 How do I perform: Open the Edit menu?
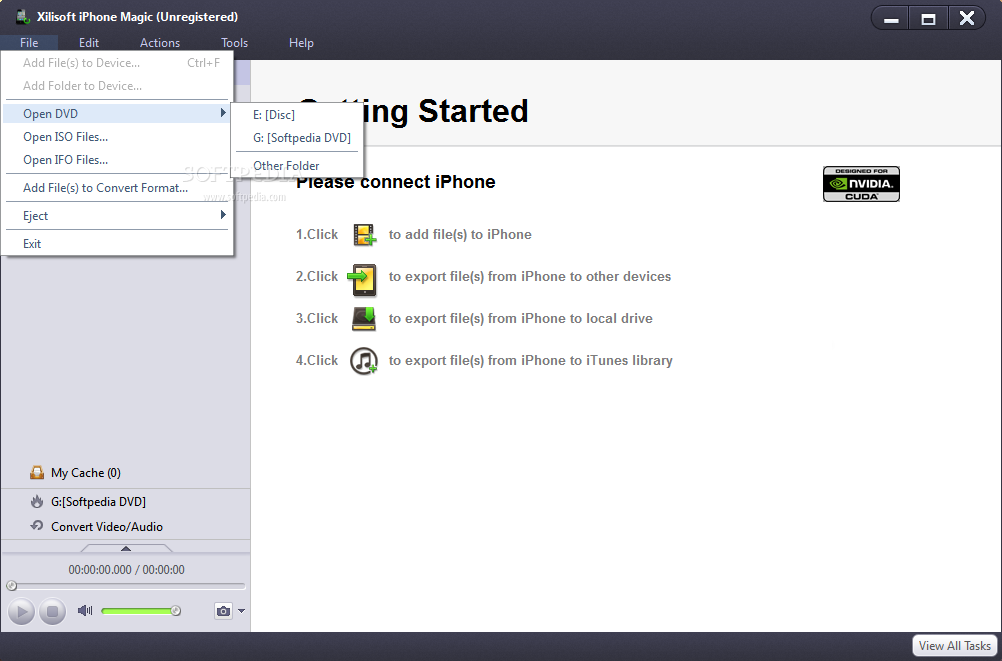89,43
